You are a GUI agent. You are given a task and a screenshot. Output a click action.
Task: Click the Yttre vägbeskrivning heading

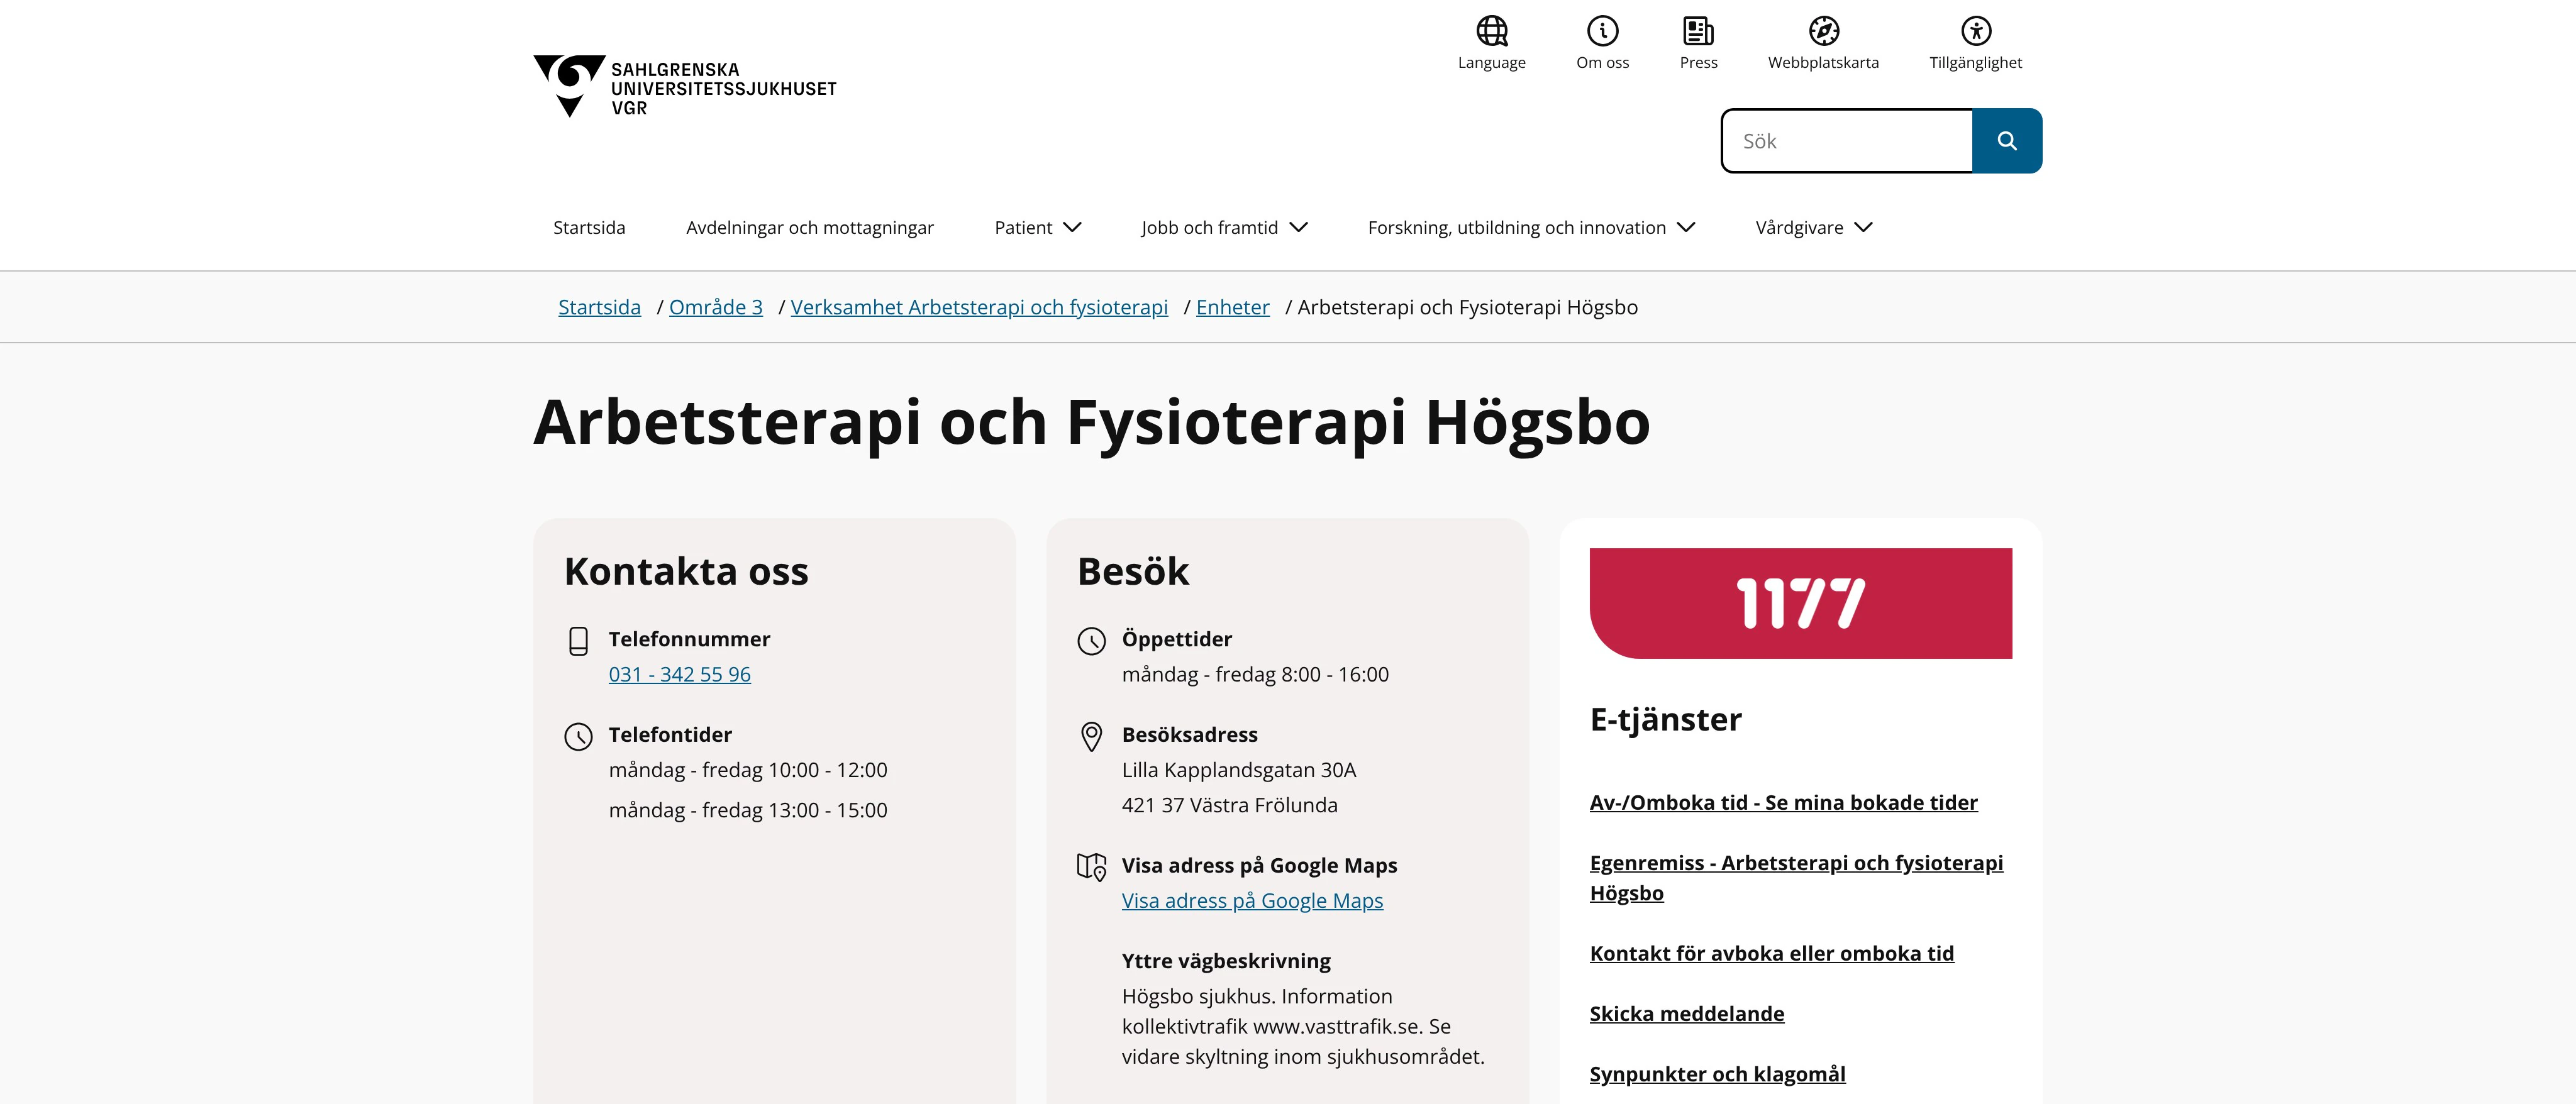1226,962
